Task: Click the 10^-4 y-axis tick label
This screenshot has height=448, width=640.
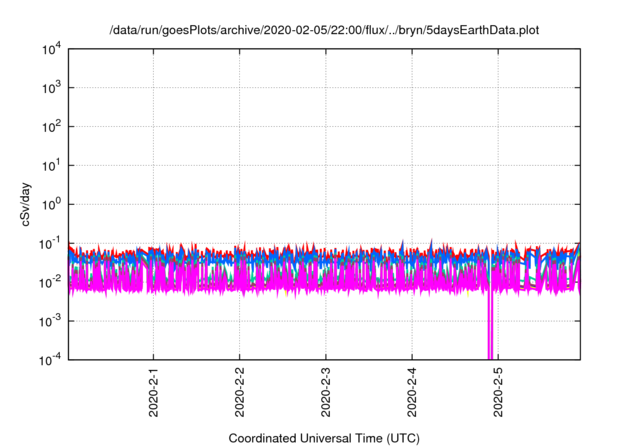Action: click(x=50, y=360)
